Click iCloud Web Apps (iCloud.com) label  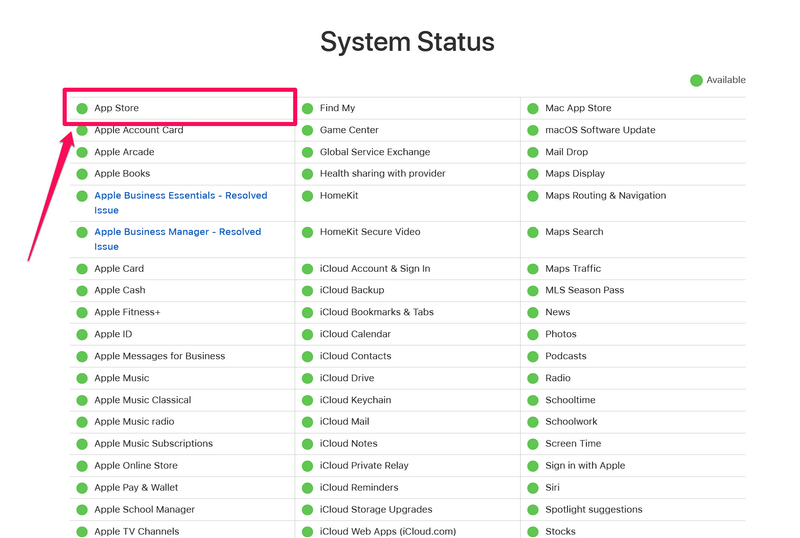(388, 531)
